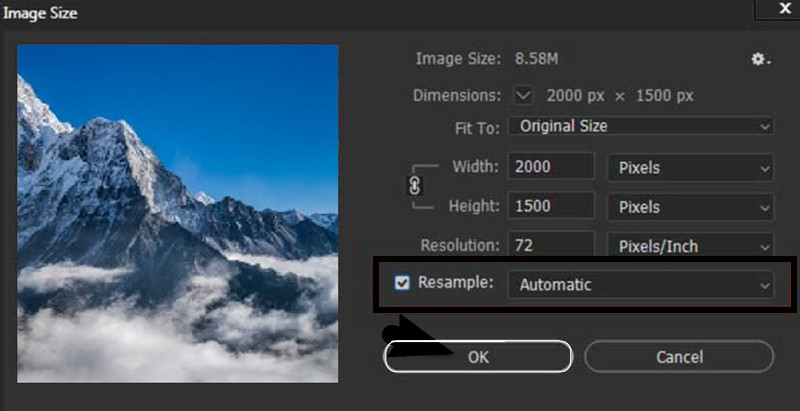Screen dimensions: 800x411
Task: Click the Image Size title text
Action: click(40, 13)
